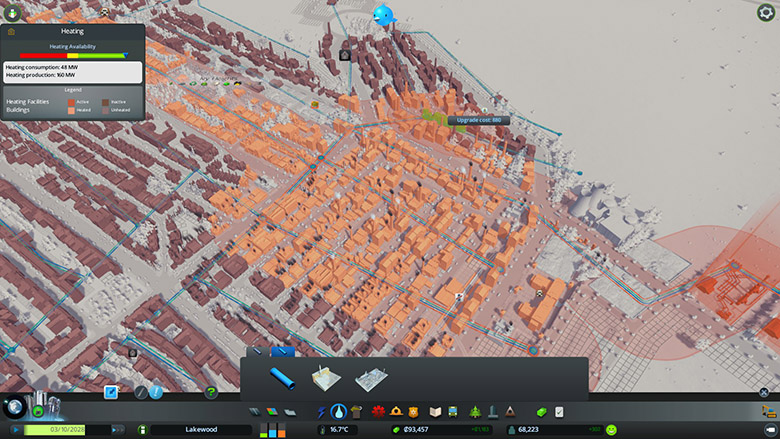780x439 pixels.
Task: Click the population count 68,223
Action: (528, 430)
